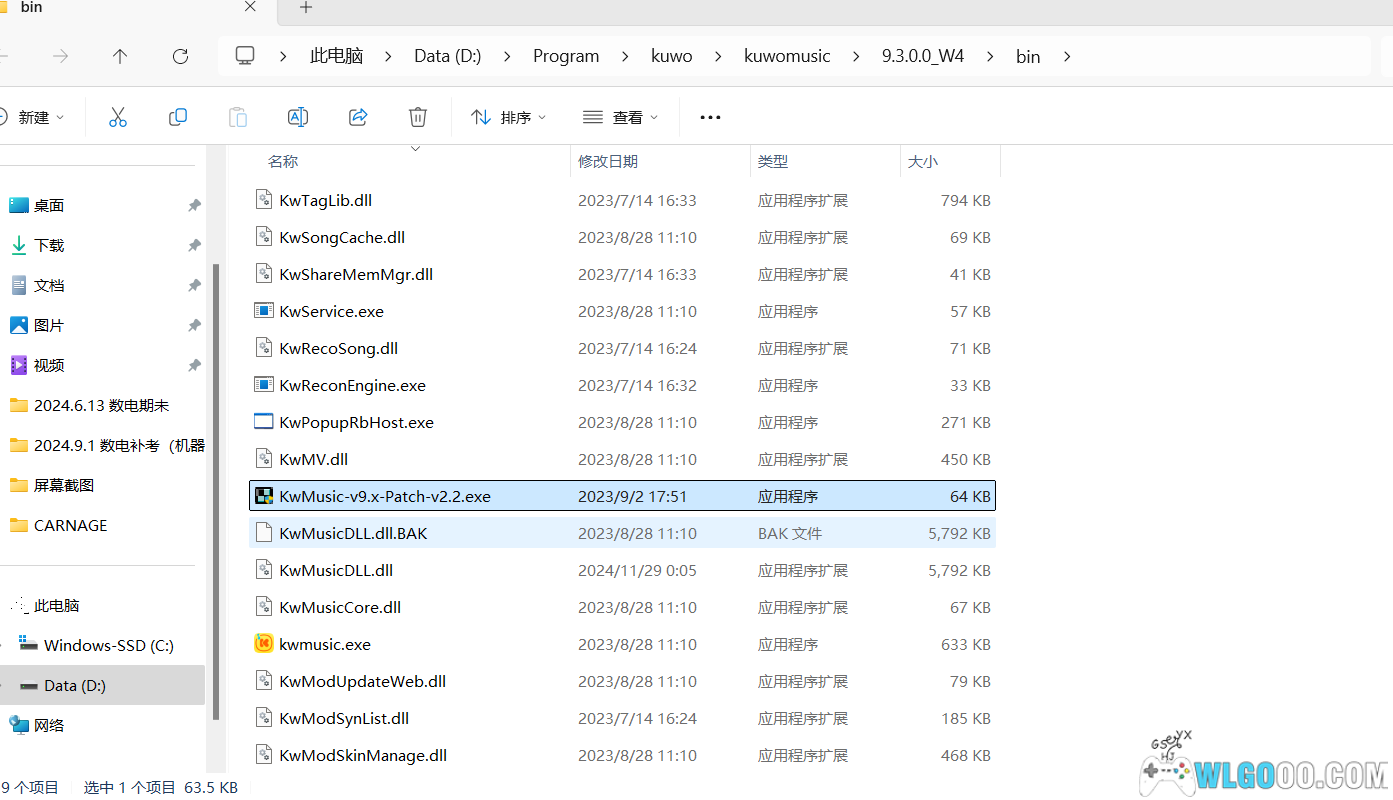This screenshot has height=800, width=1393.
Task: Go up one folder with Up arrow
Action: coord(120,56)
